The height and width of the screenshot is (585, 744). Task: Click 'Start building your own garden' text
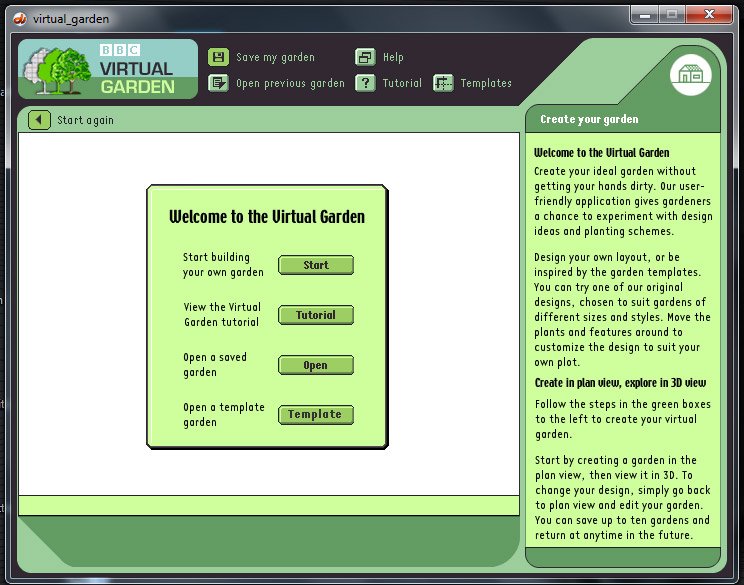(223, 265)
